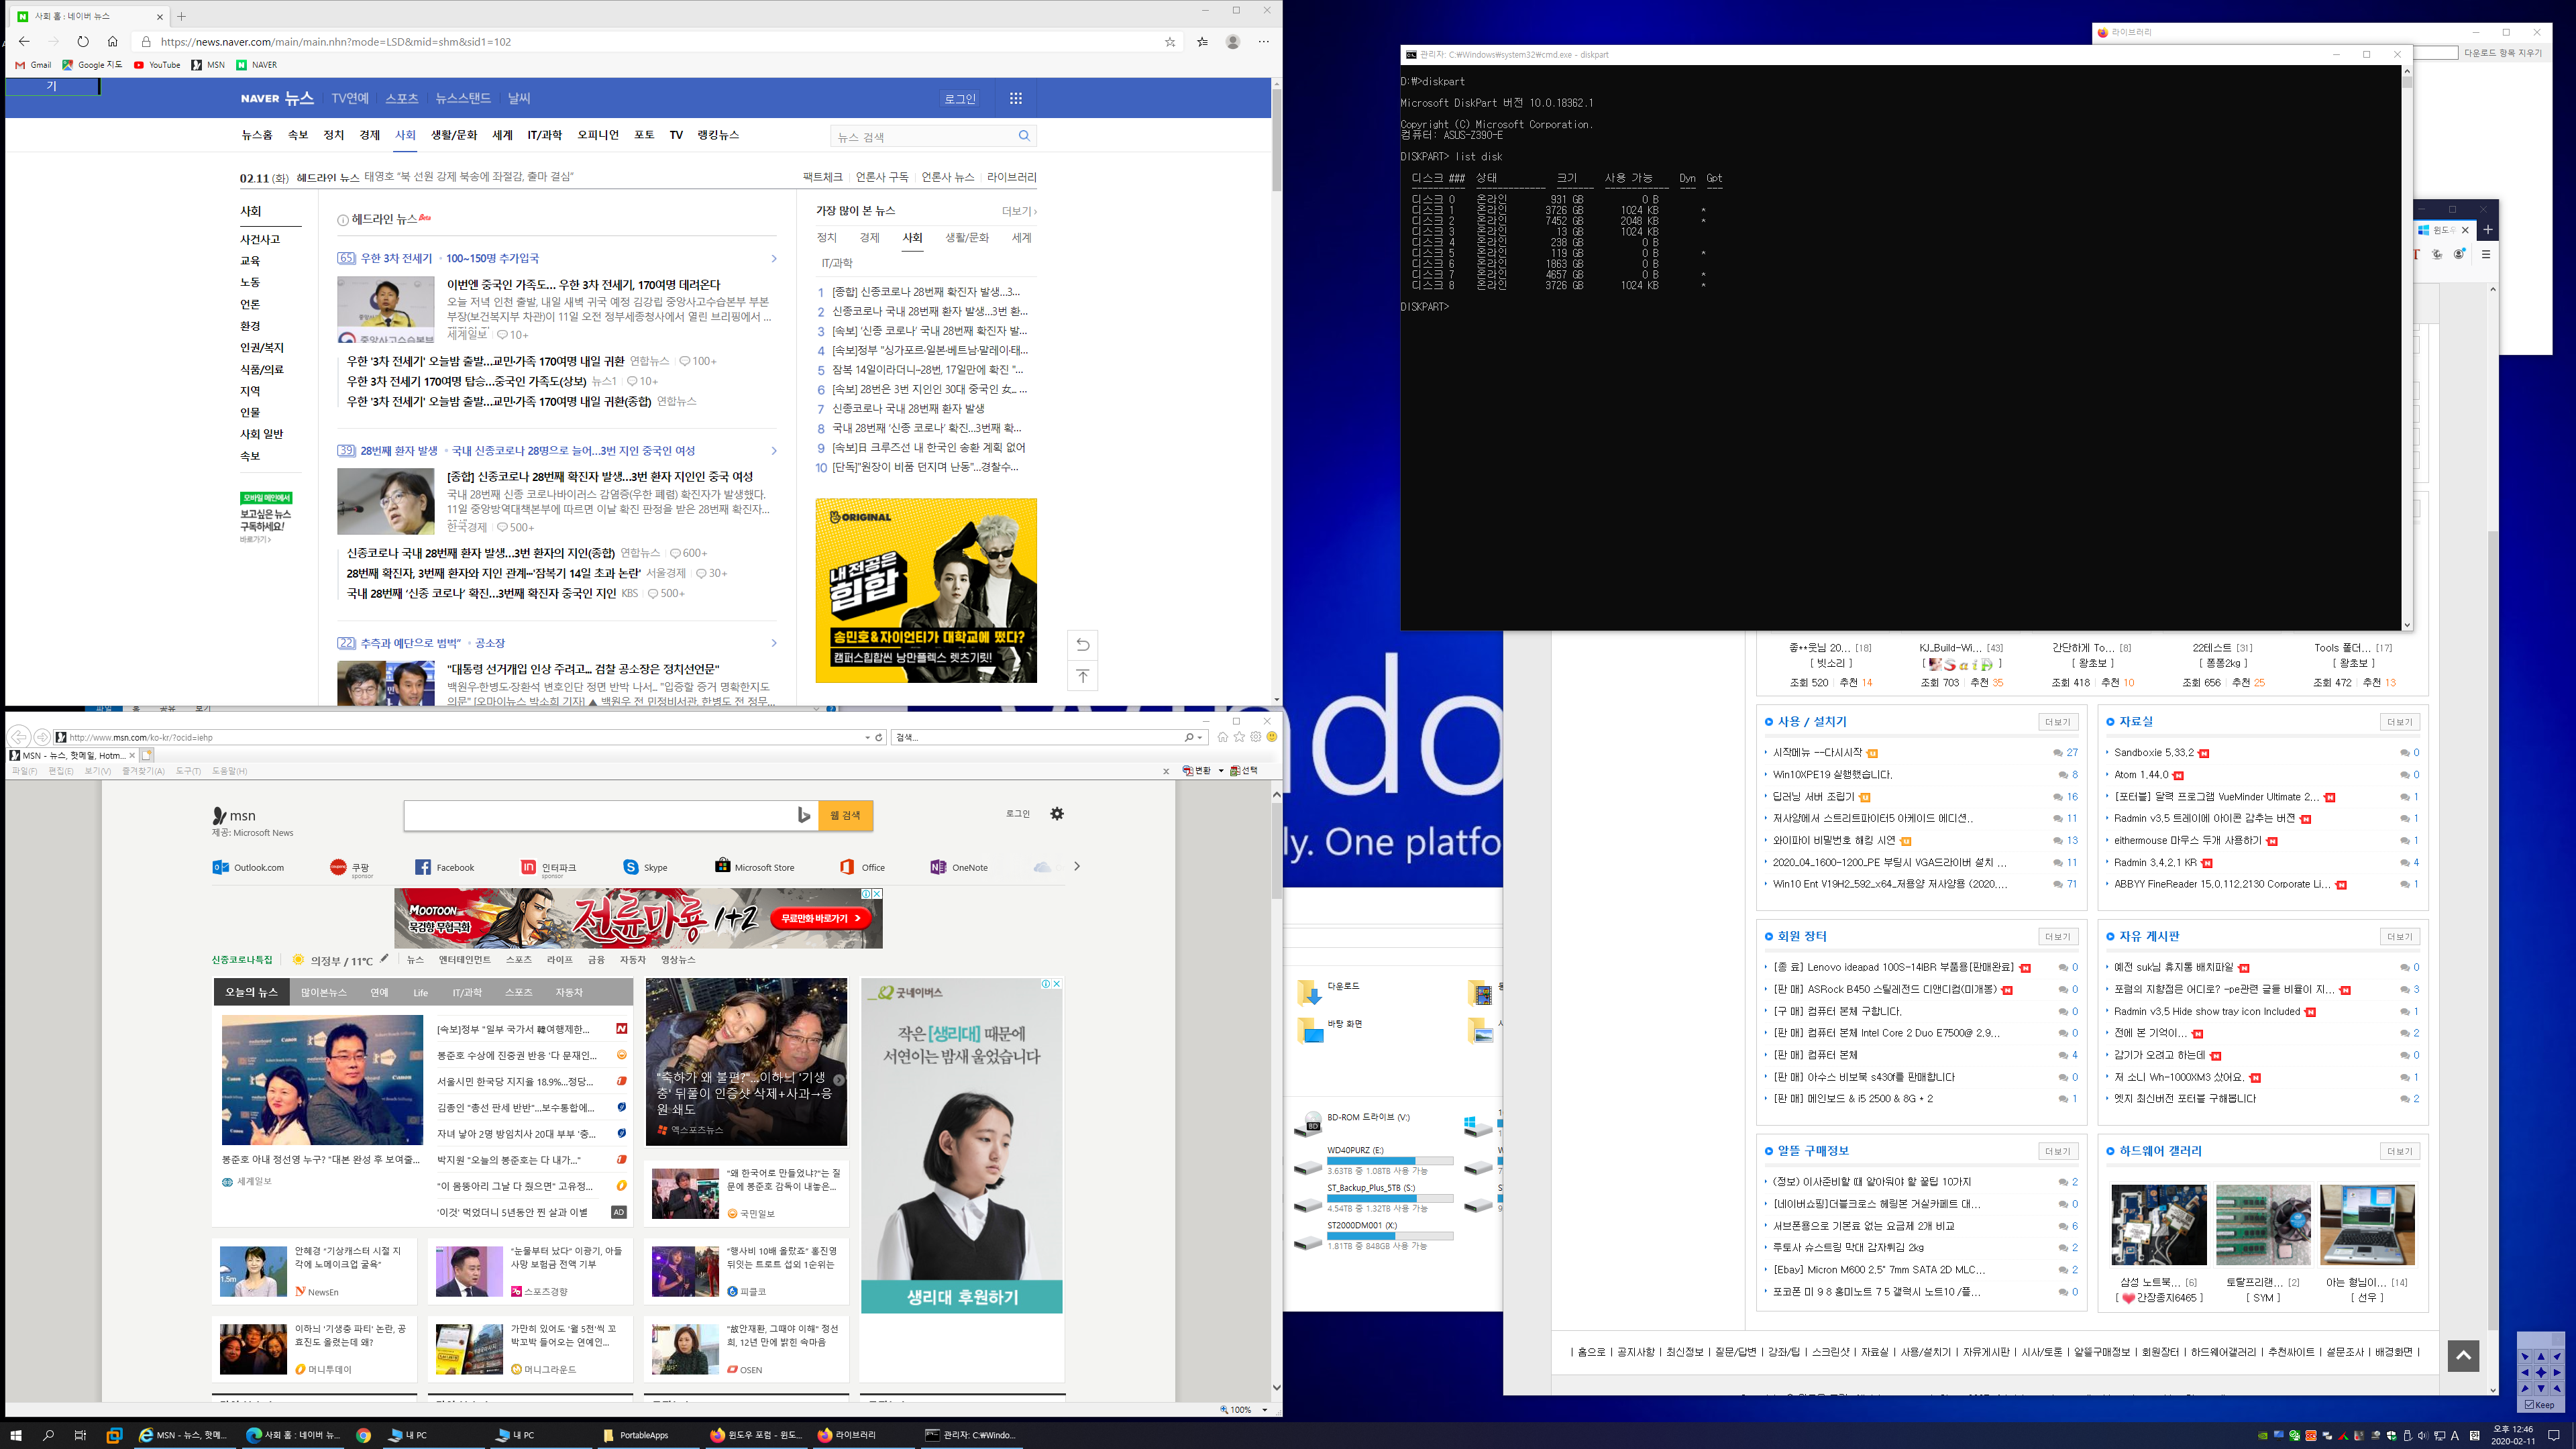The image size is (2576, 1449).
Task: Click the Edge address bar URL
Action: click(x=336, y=42)
